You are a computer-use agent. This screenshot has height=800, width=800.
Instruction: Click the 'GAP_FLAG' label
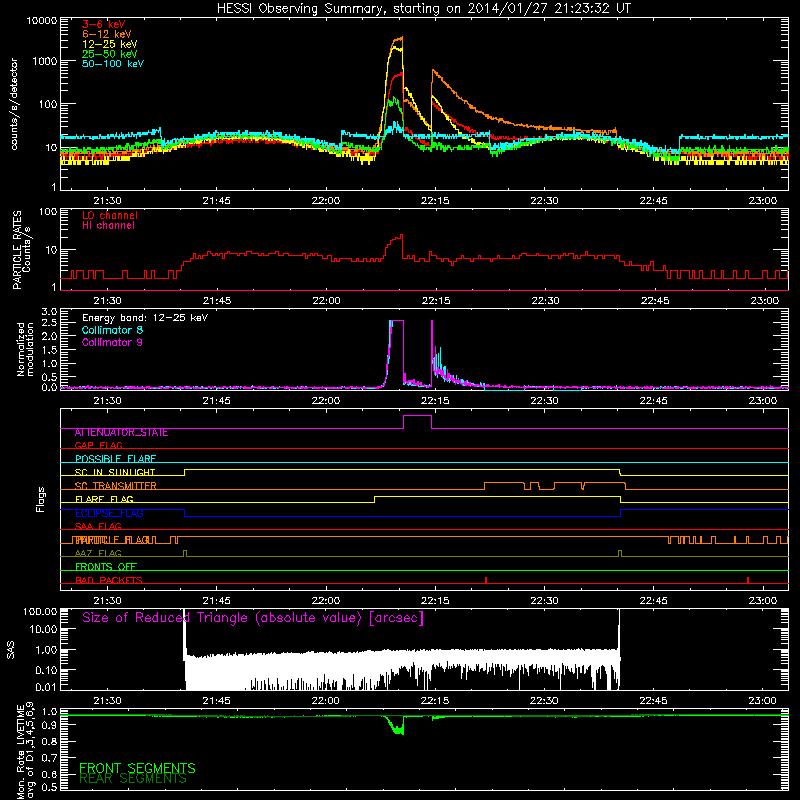coord(98,445)
